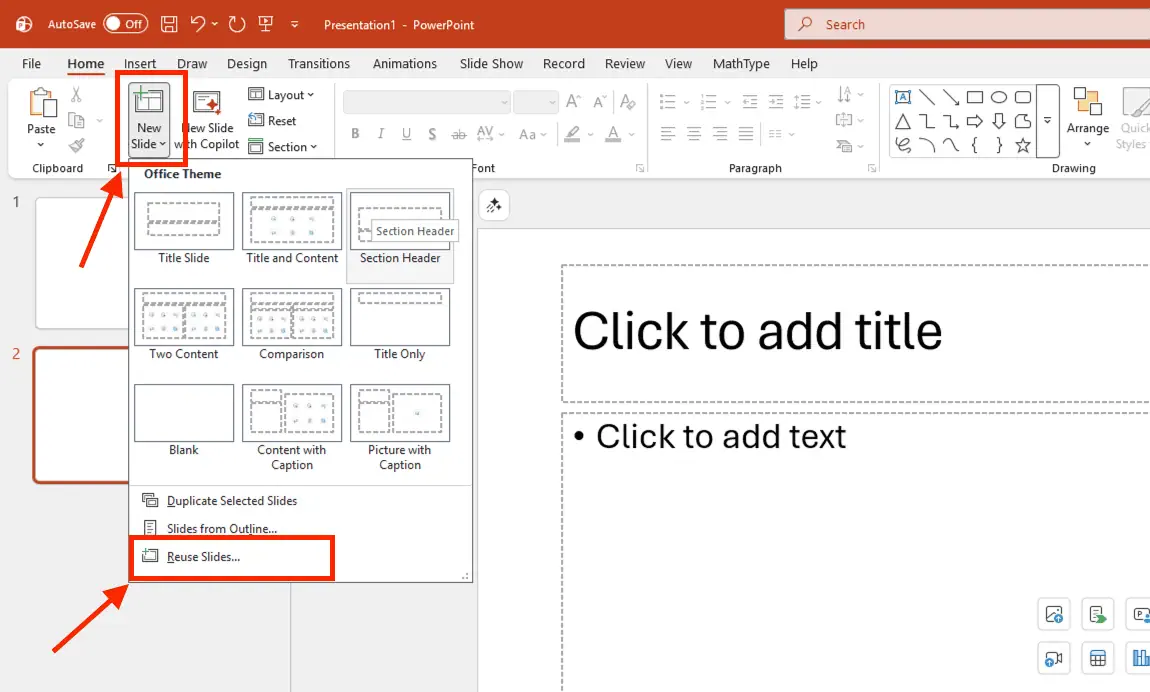Screen dimensions: 1150x692
Task: Switch to the Draw tab
Action: coord(192,64)
